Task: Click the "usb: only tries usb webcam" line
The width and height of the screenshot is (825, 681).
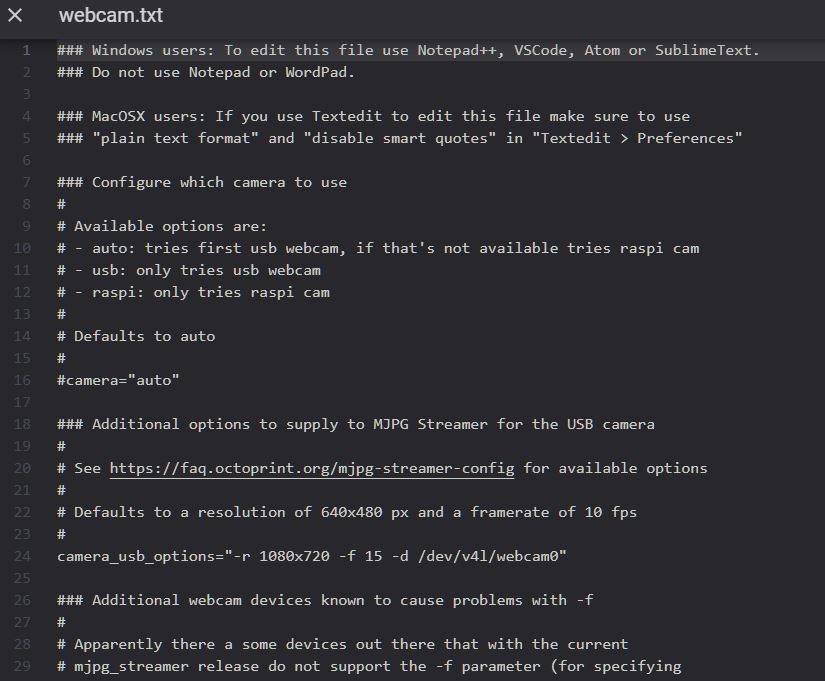Action: click(x=196, y=270)
